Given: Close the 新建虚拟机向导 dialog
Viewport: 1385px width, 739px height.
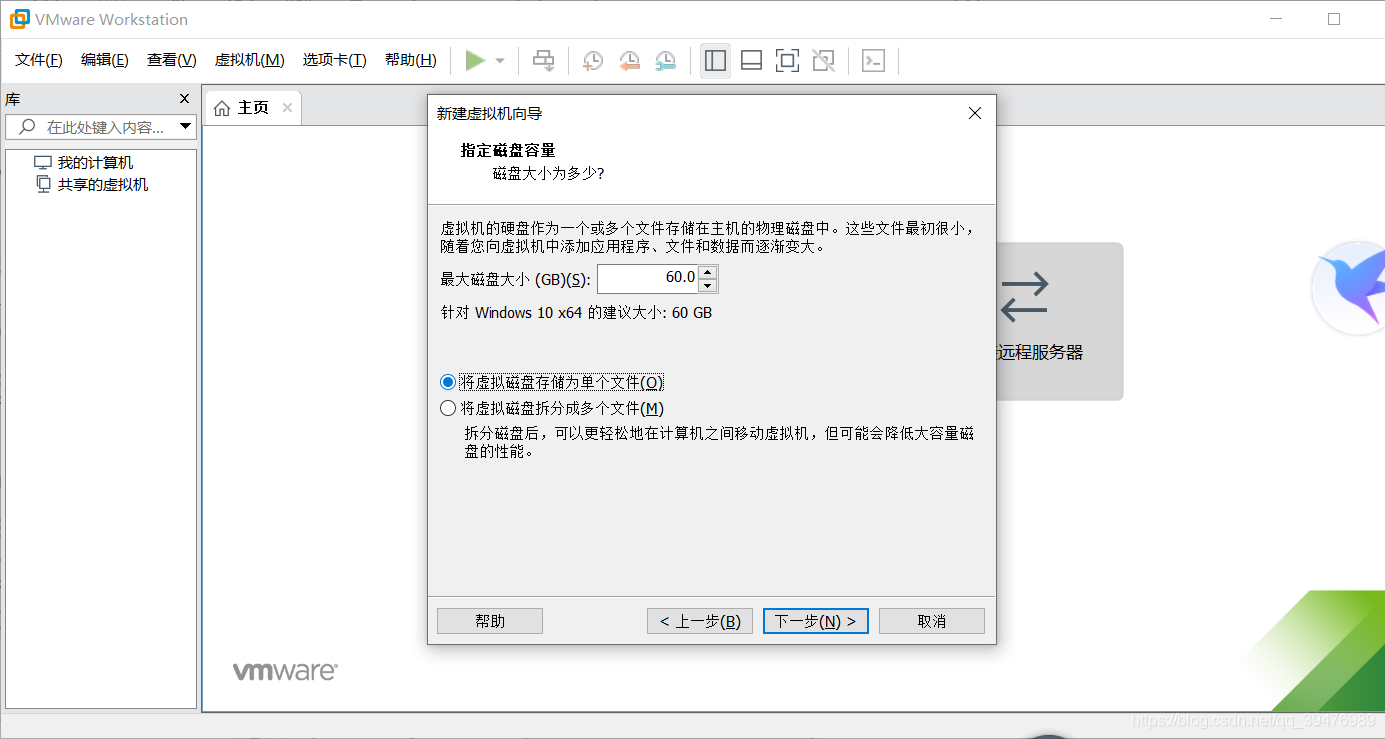Looking at the screenshot, I should tap(976, 113).
